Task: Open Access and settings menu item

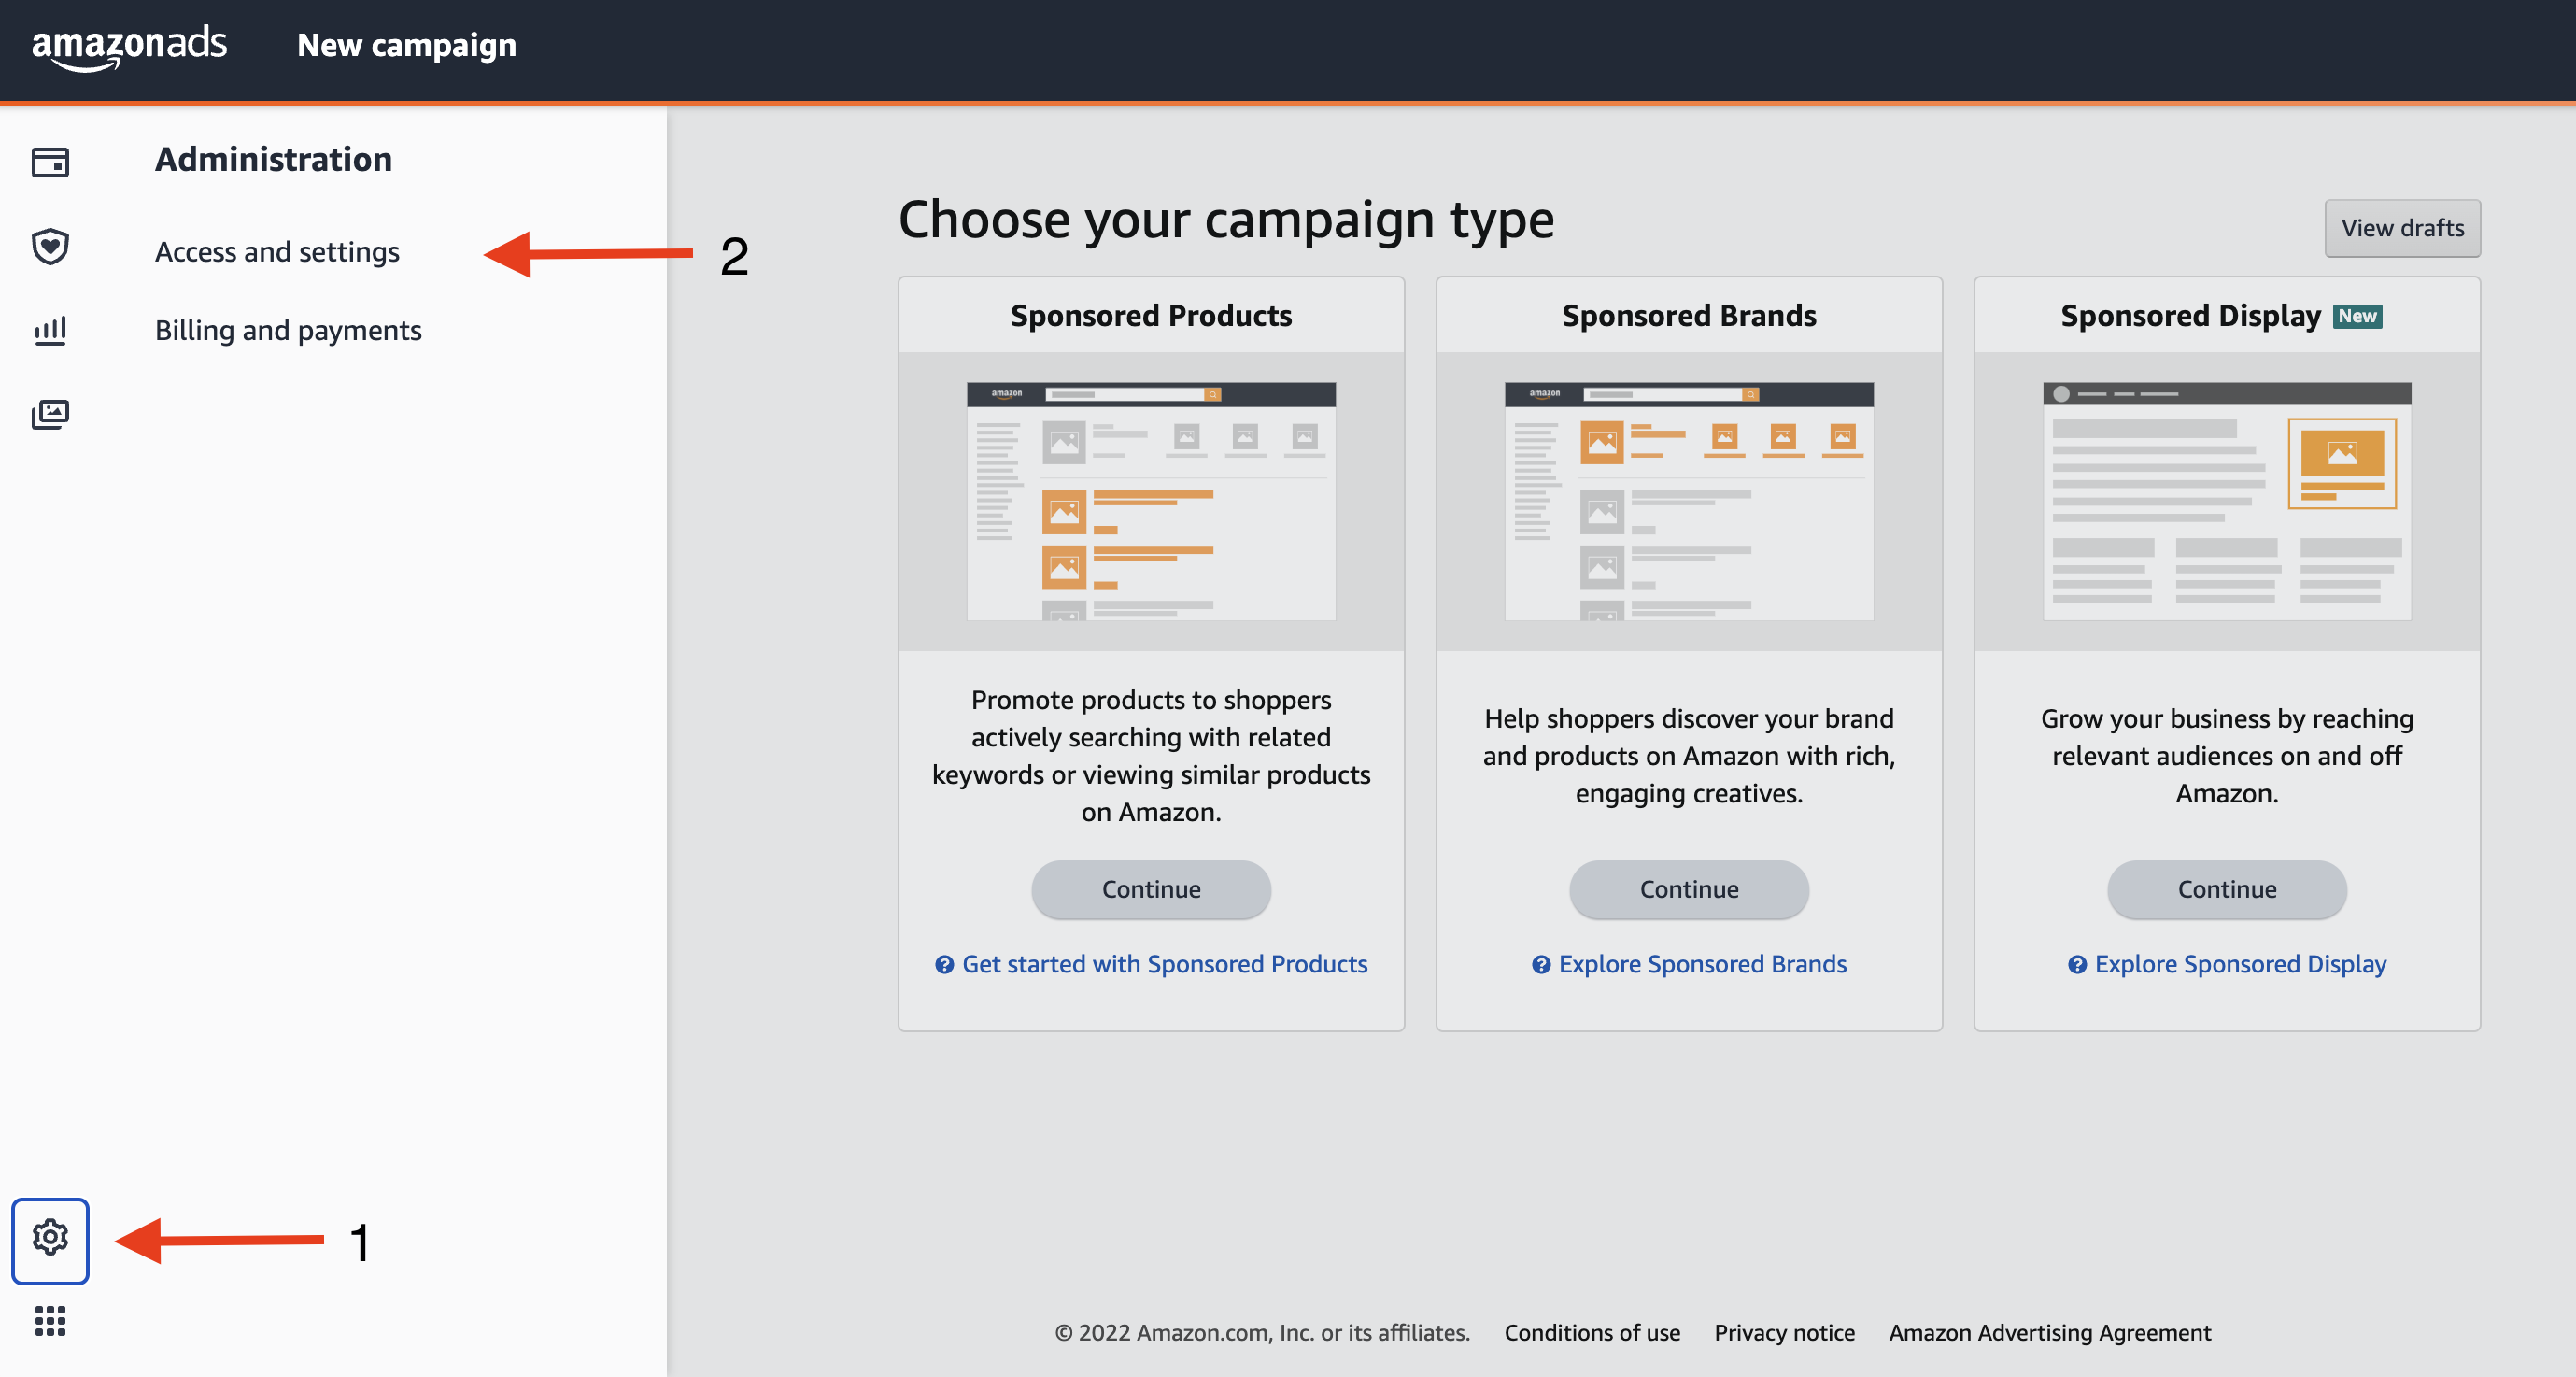Action: coord(277,252)
